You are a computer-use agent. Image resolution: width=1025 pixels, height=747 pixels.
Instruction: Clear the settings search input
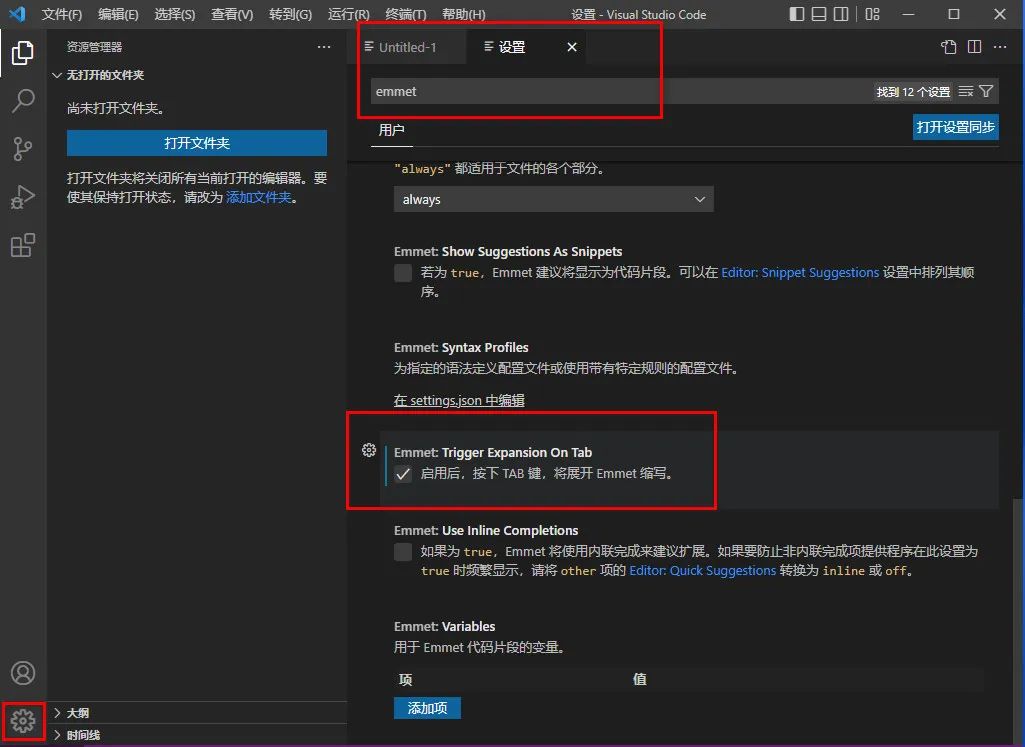click(x=966, y=91)
